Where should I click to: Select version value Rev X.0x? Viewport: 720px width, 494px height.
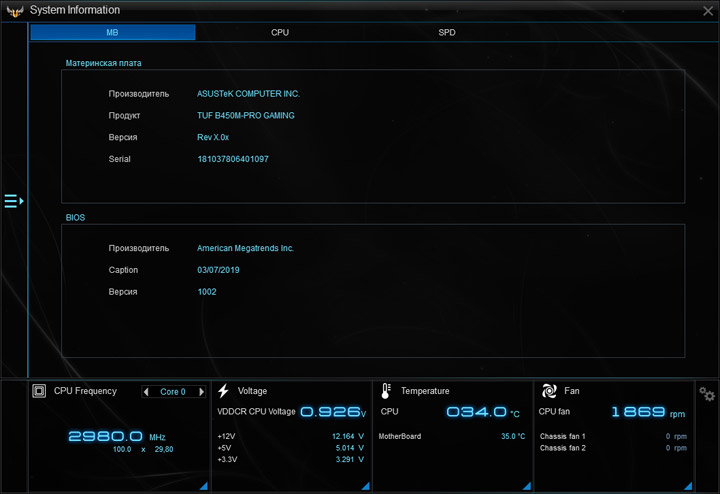tap(213, 137)
